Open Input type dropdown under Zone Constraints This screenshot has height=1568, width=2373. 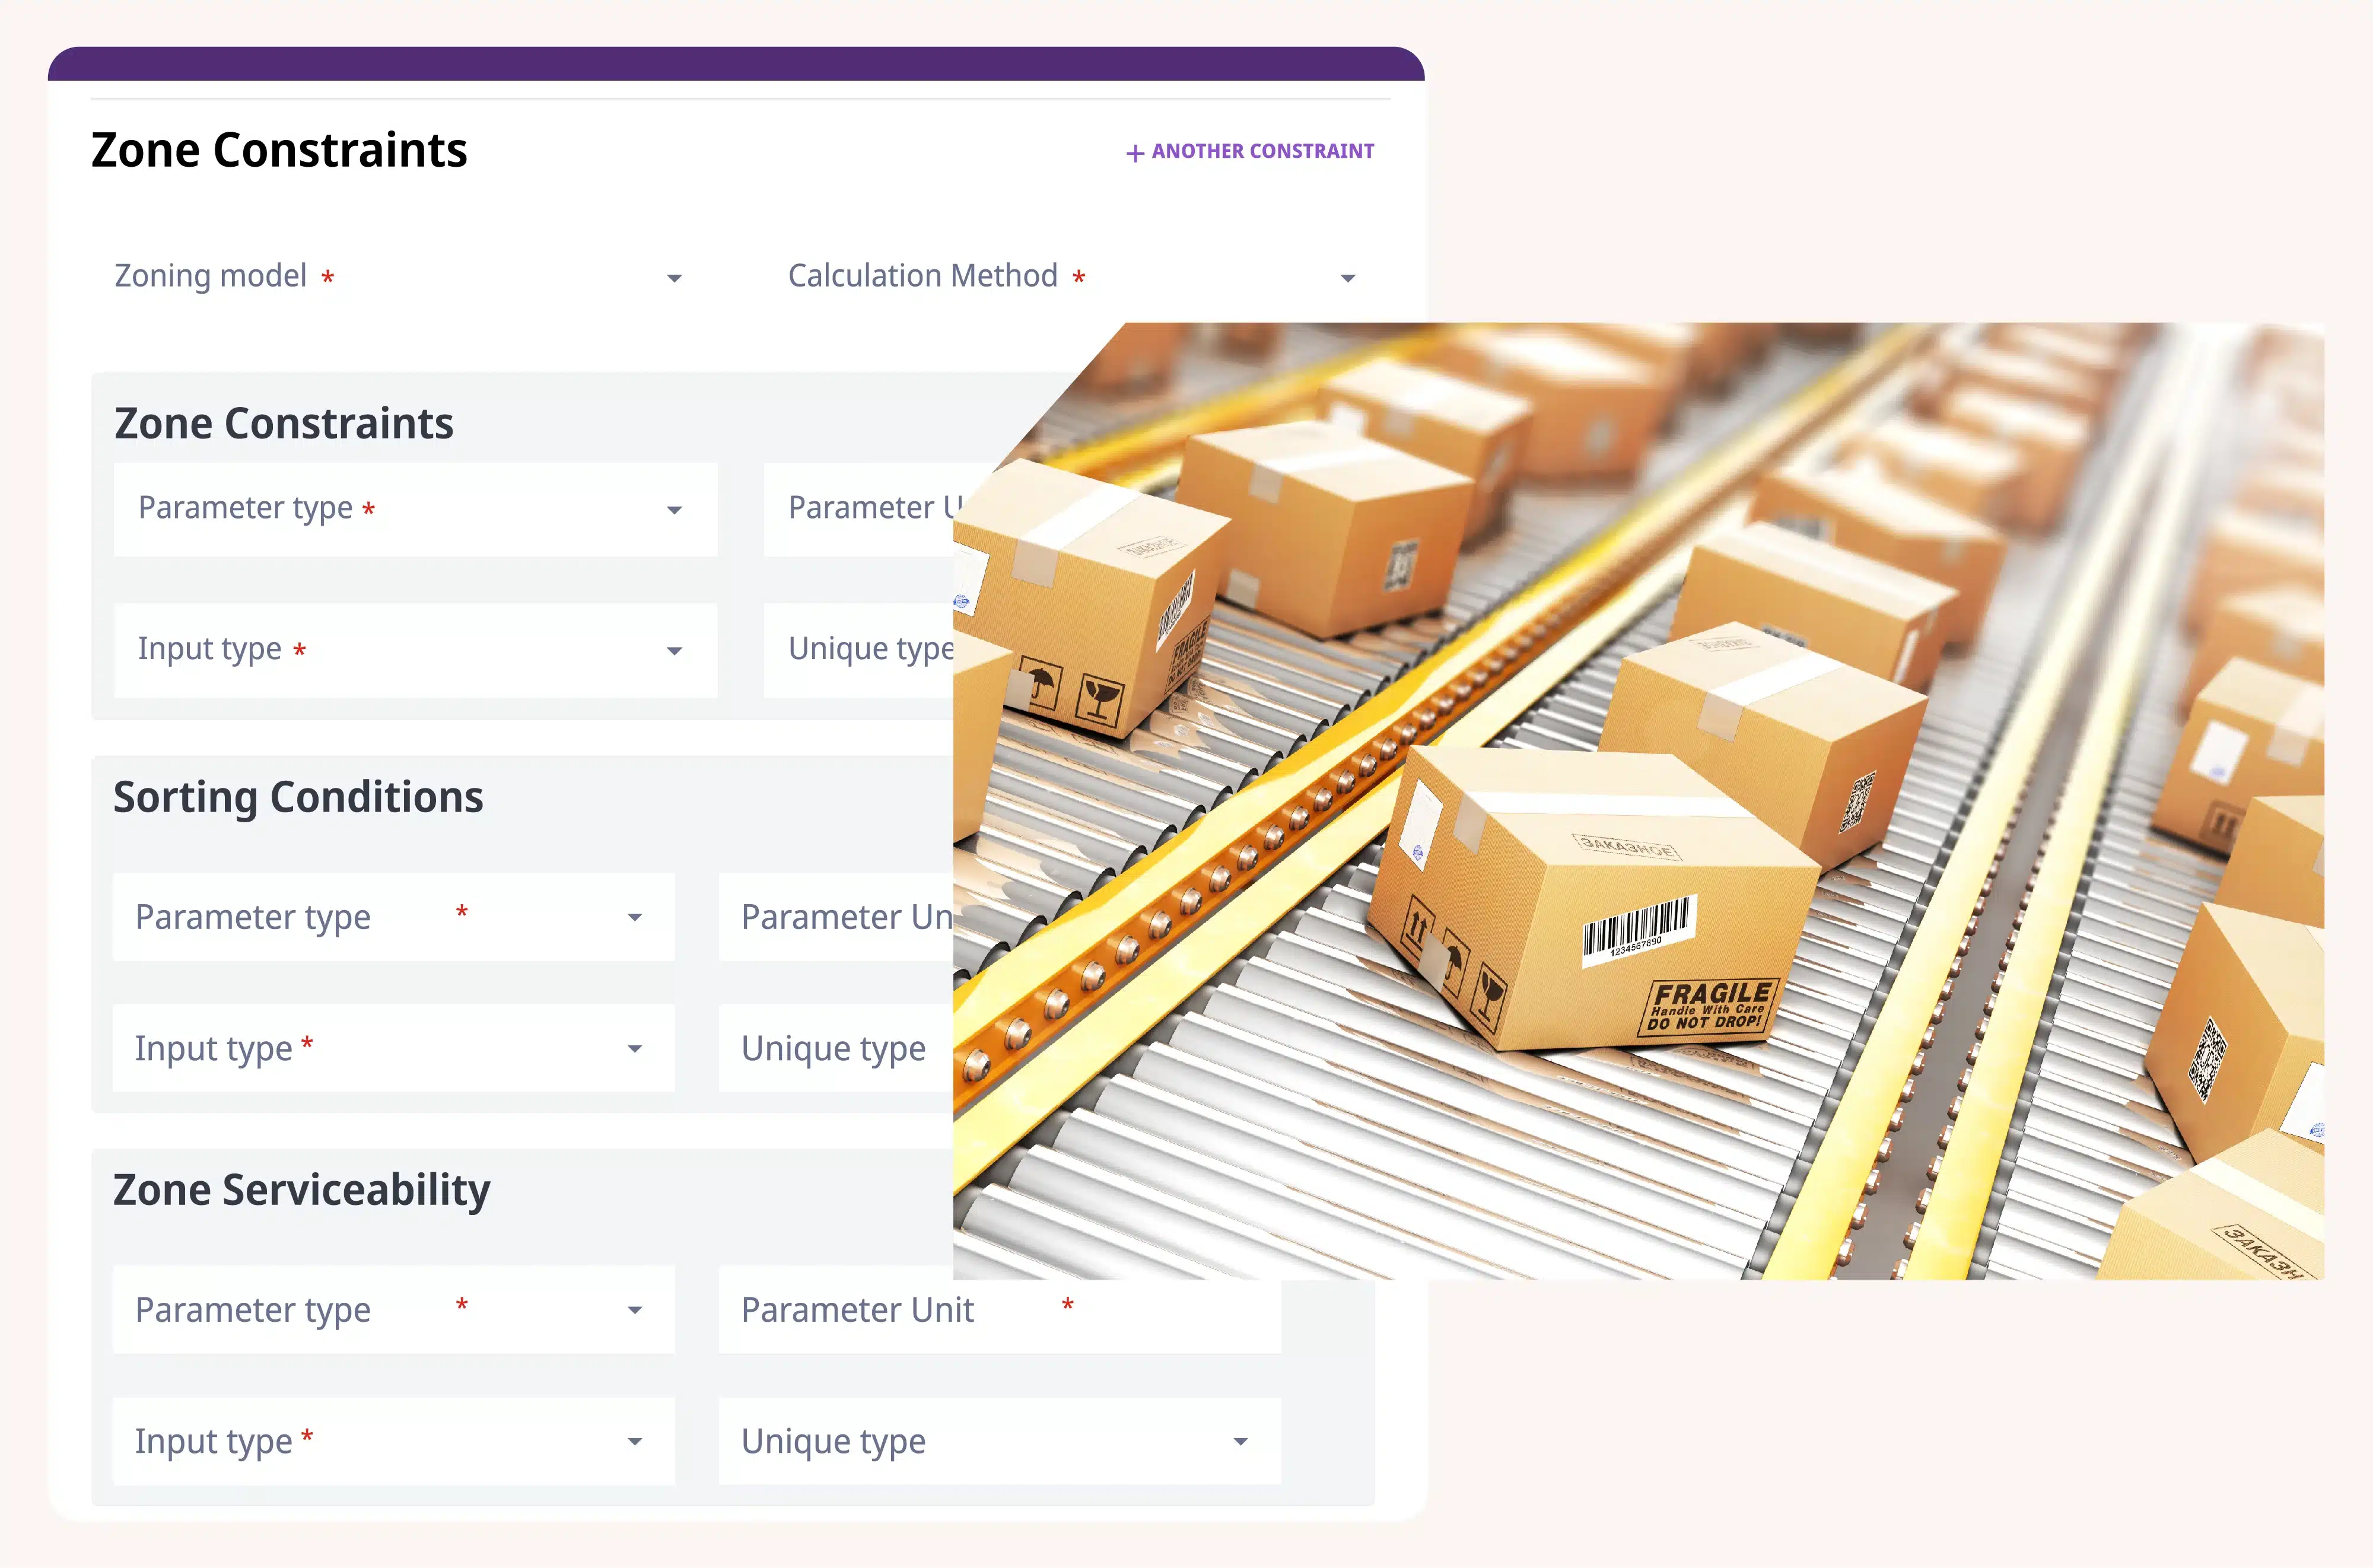(x=415, y=650)
